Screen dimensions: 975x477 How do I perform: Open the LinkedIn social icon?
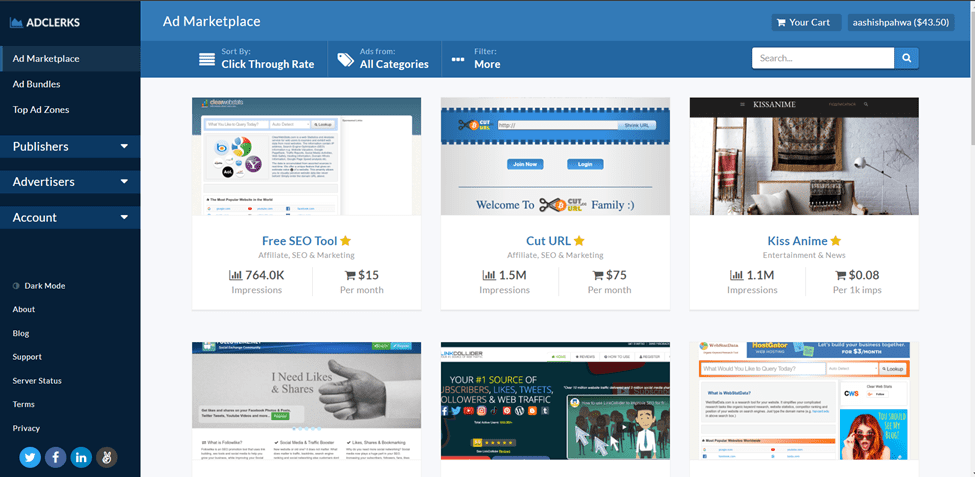click(81, 457)
